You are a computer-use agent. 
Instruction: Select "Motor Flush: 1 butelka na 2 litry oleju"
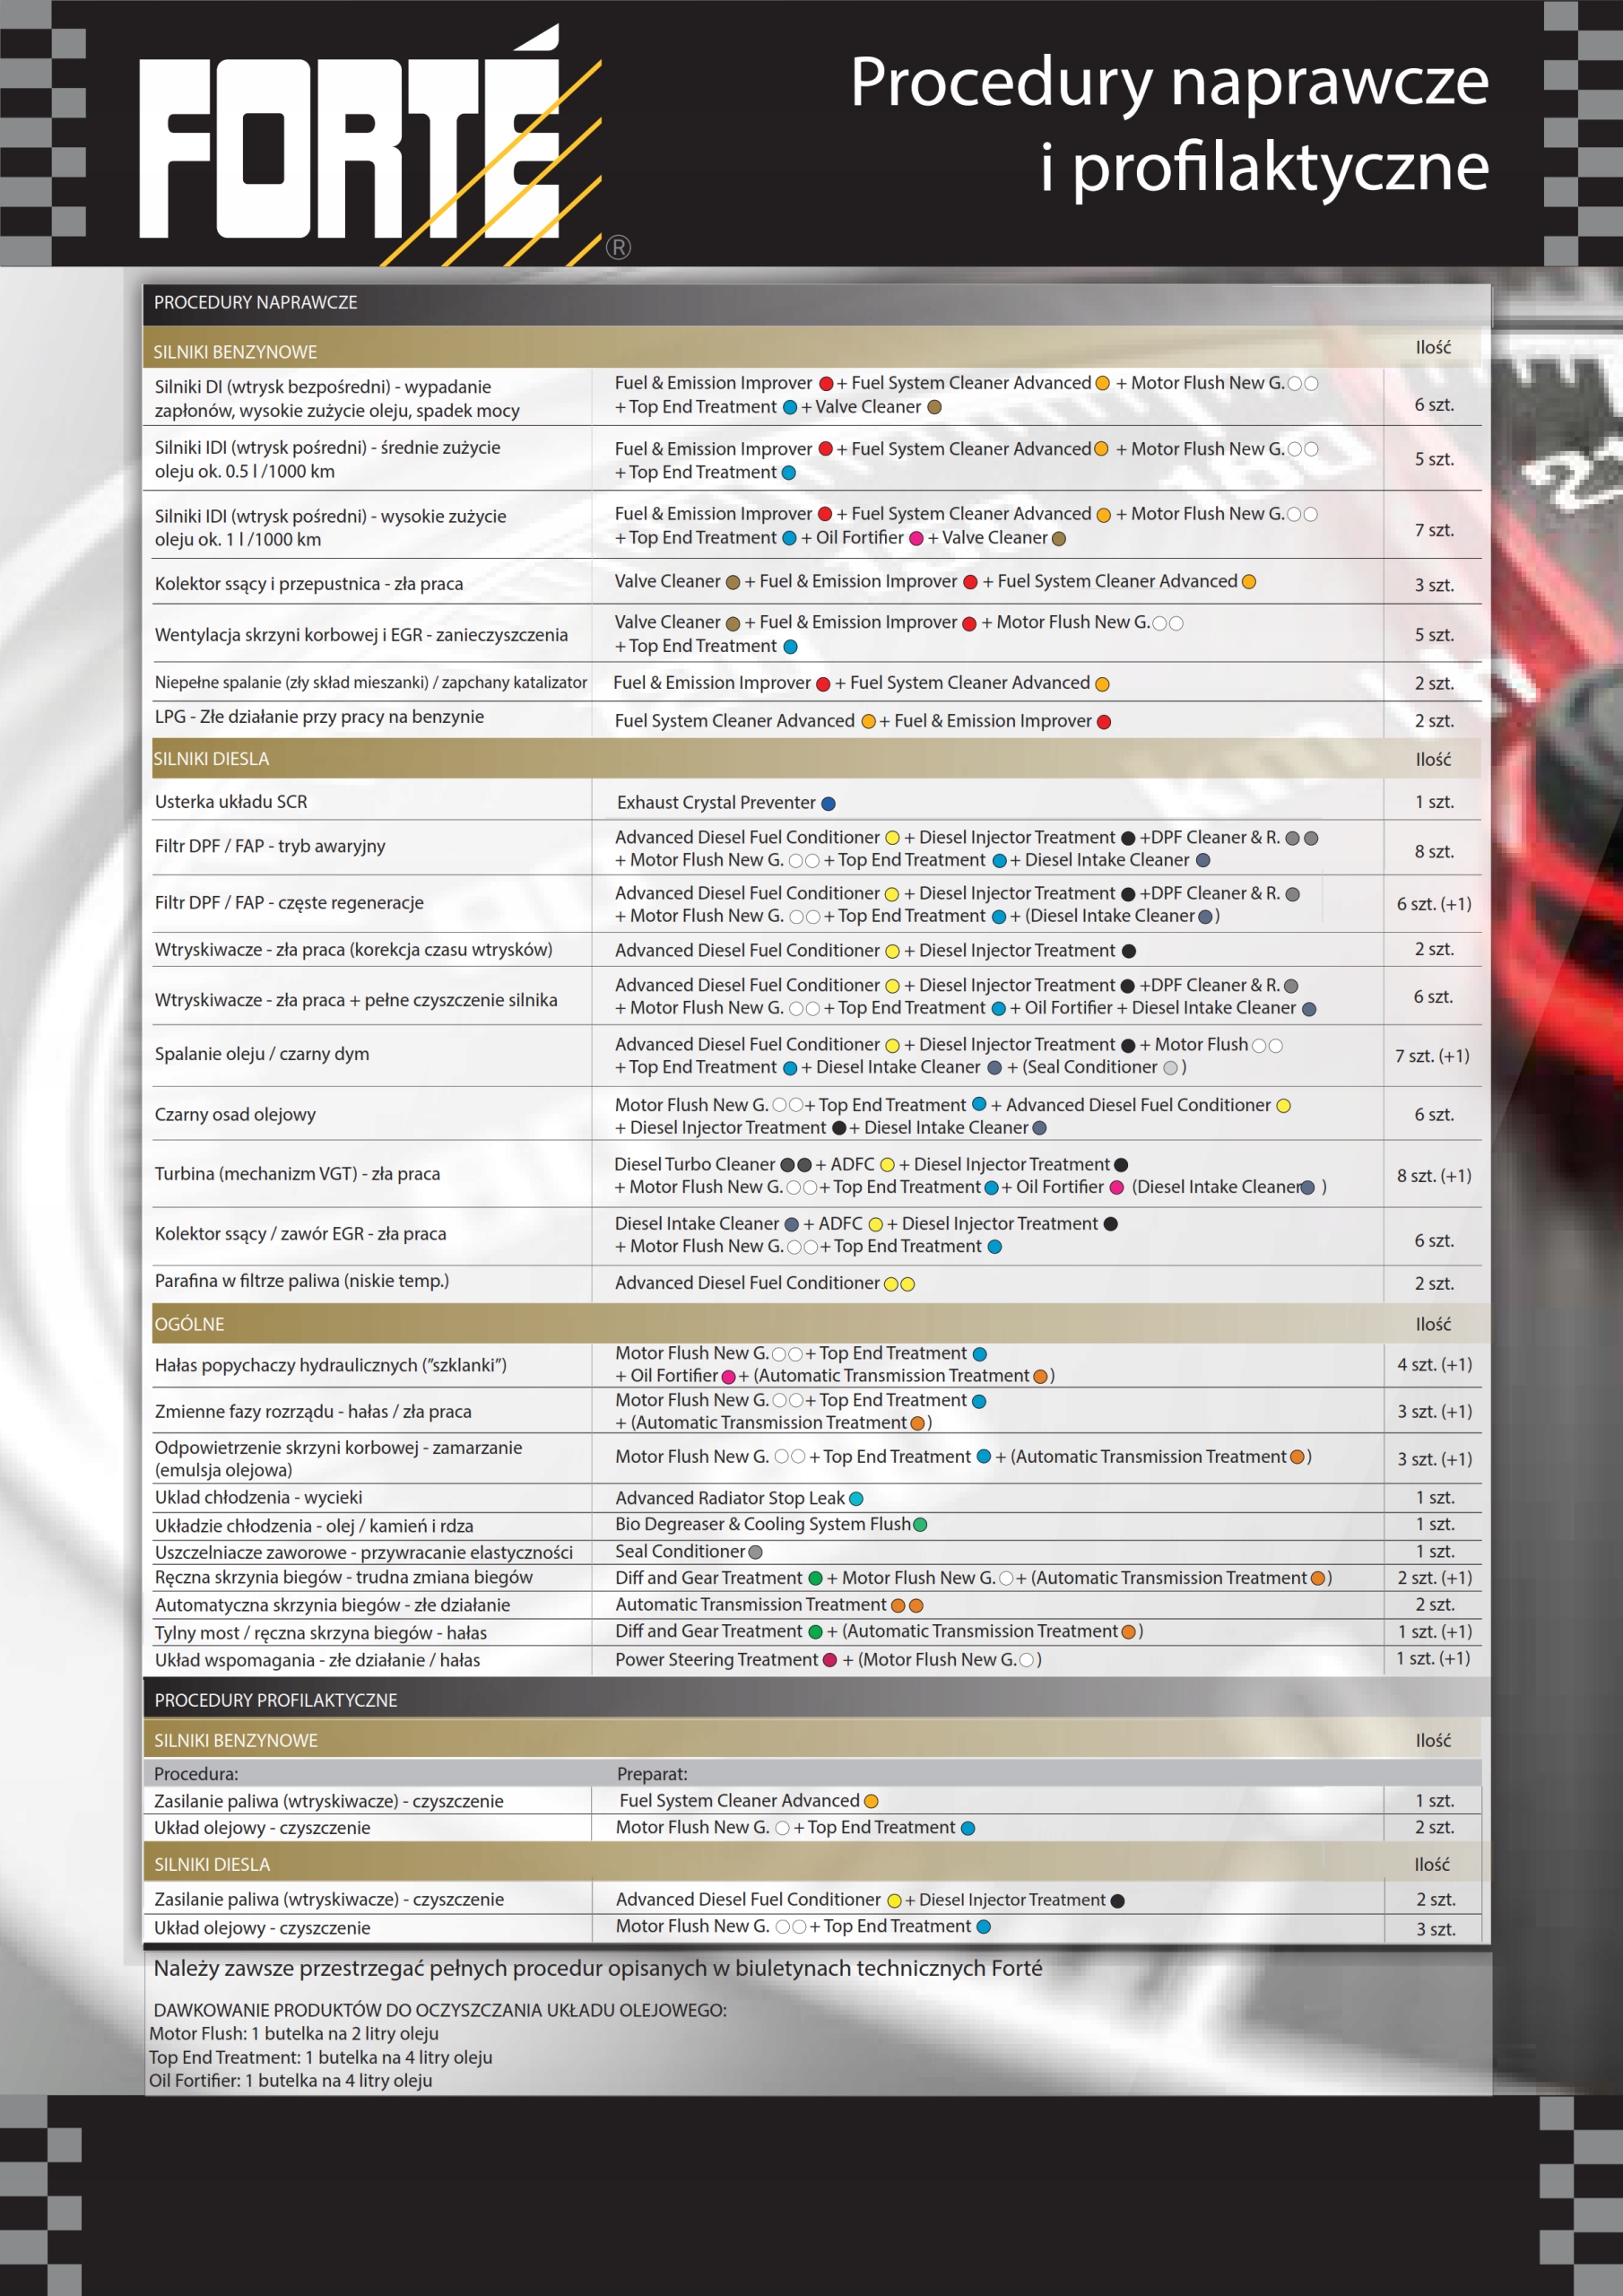pyautogui.click(x=294, y=2034)
